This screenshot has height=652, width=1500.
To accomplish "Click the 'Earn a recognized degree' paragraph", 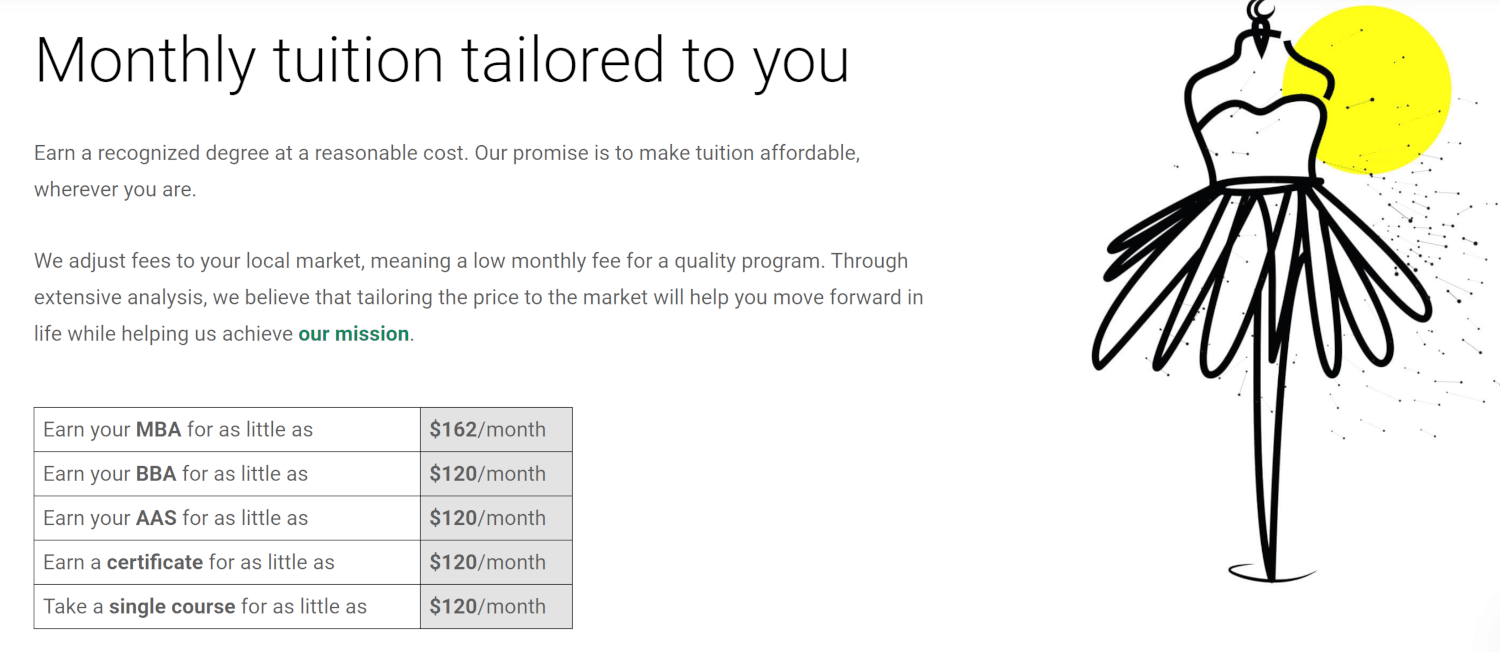I will pos(447,171).
